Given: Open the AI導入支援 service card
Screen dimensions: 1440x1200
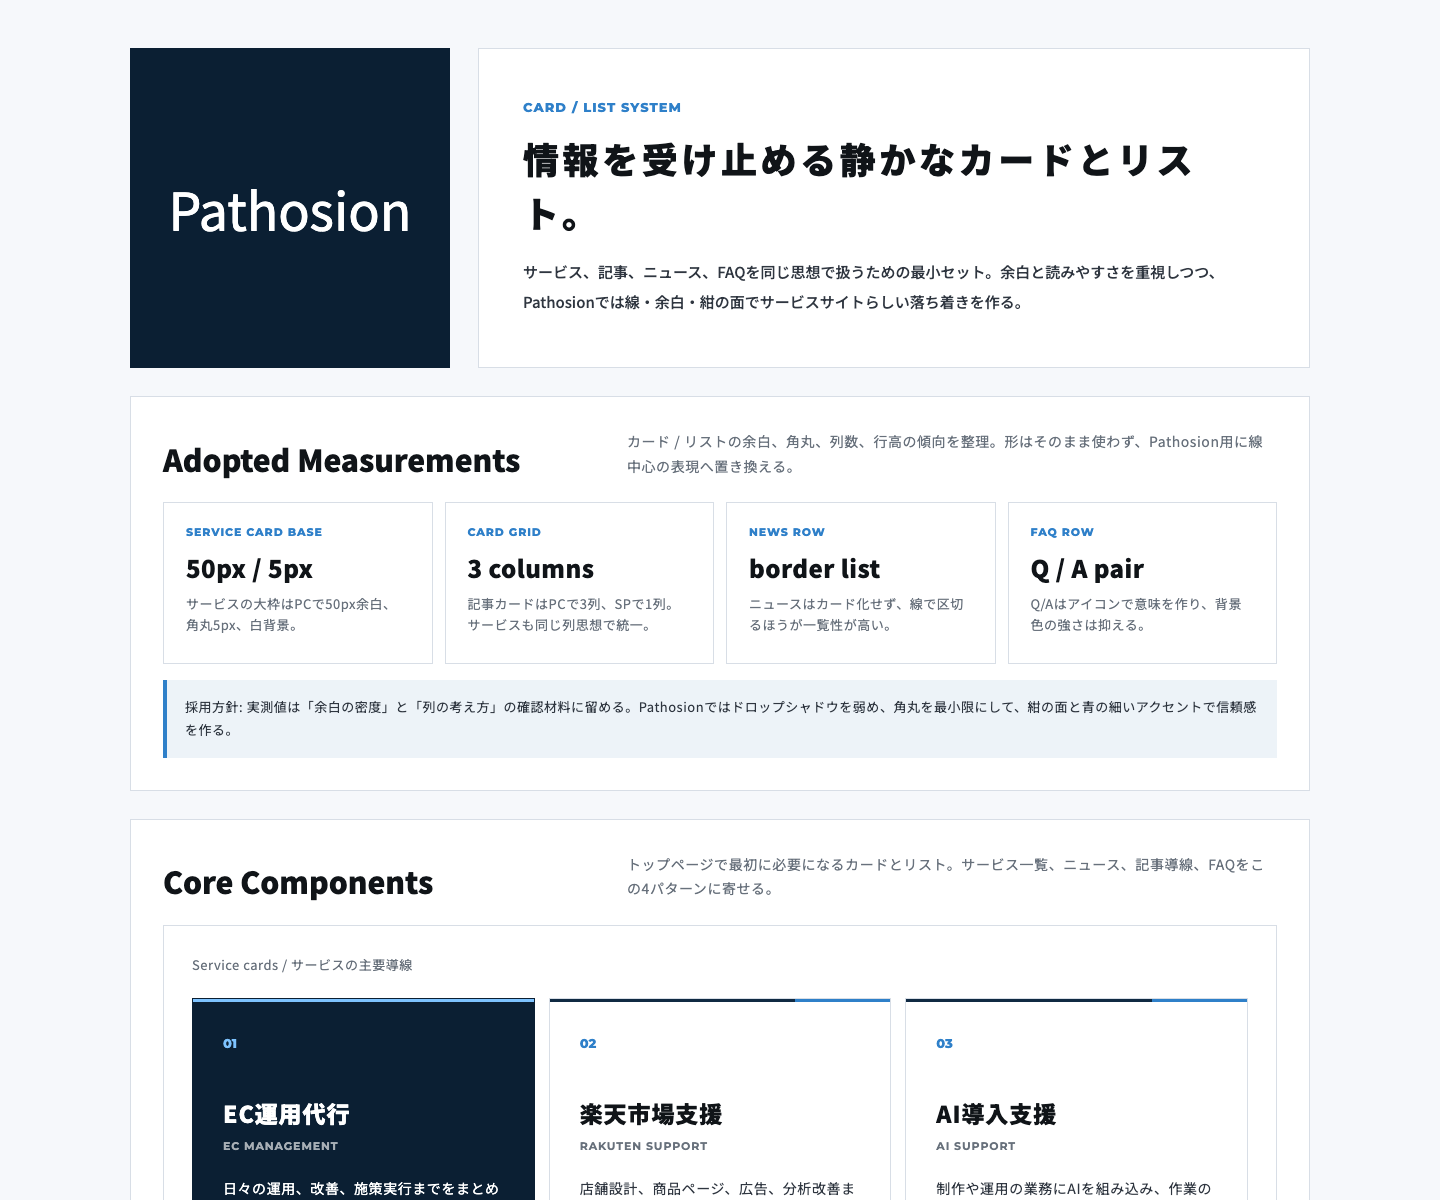Looking at the screenshot, I should click(1076, 1099).
